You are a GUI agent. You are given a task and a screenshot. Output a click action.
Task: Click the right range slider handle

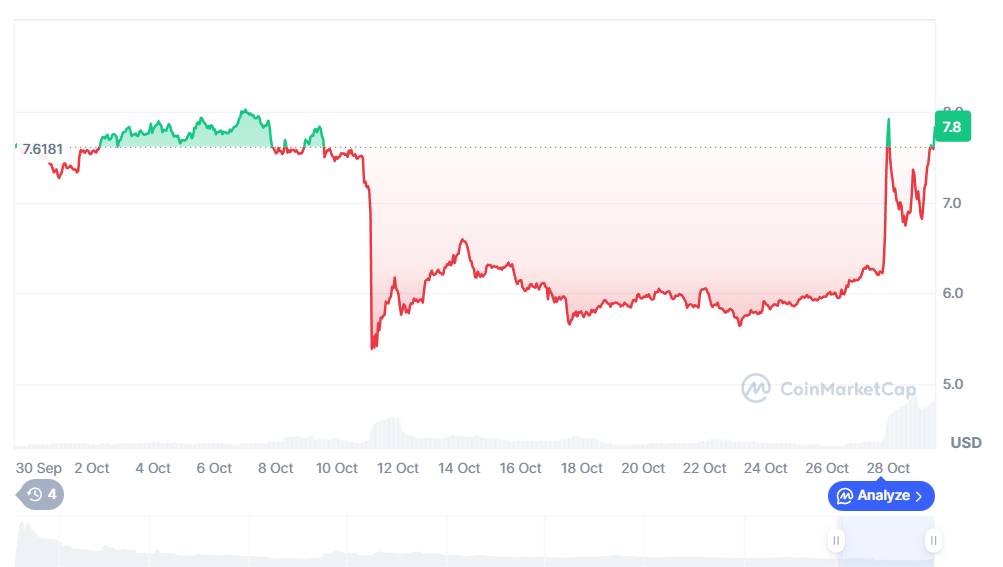(933, 541)
